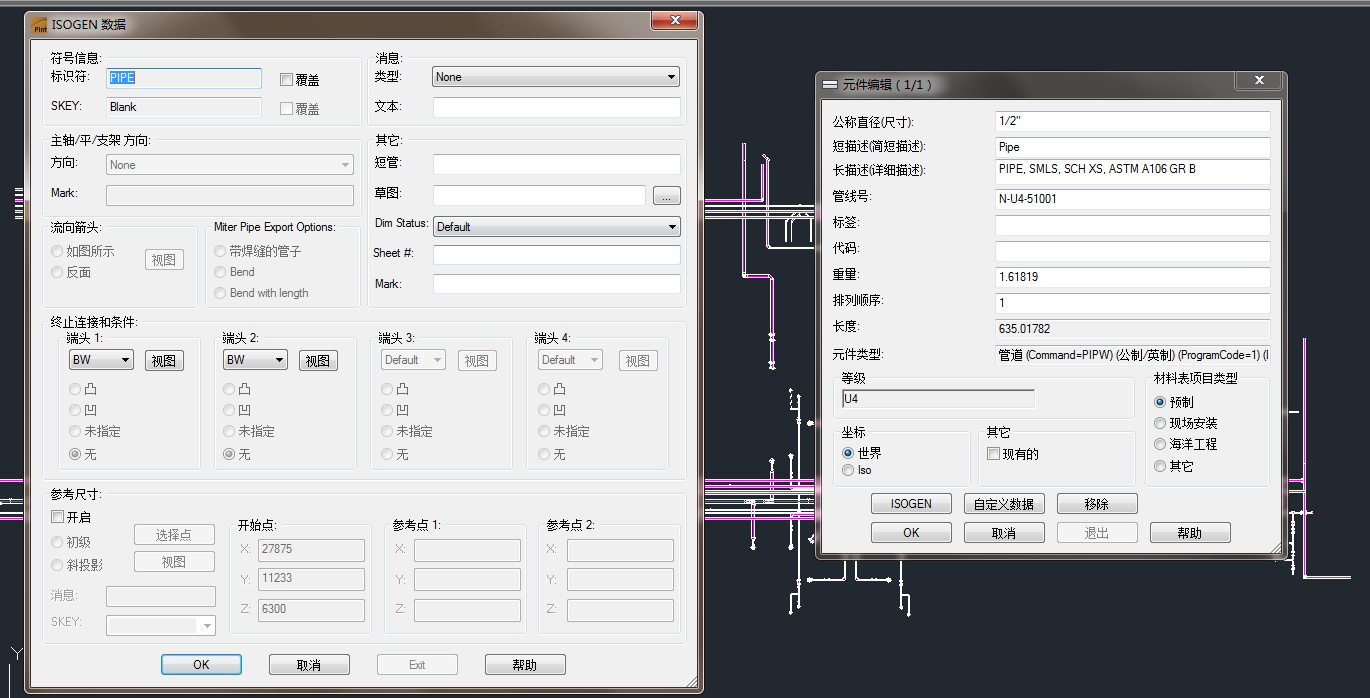Click the 代码 input field
1370x698 pixels.
[1132, 251]
